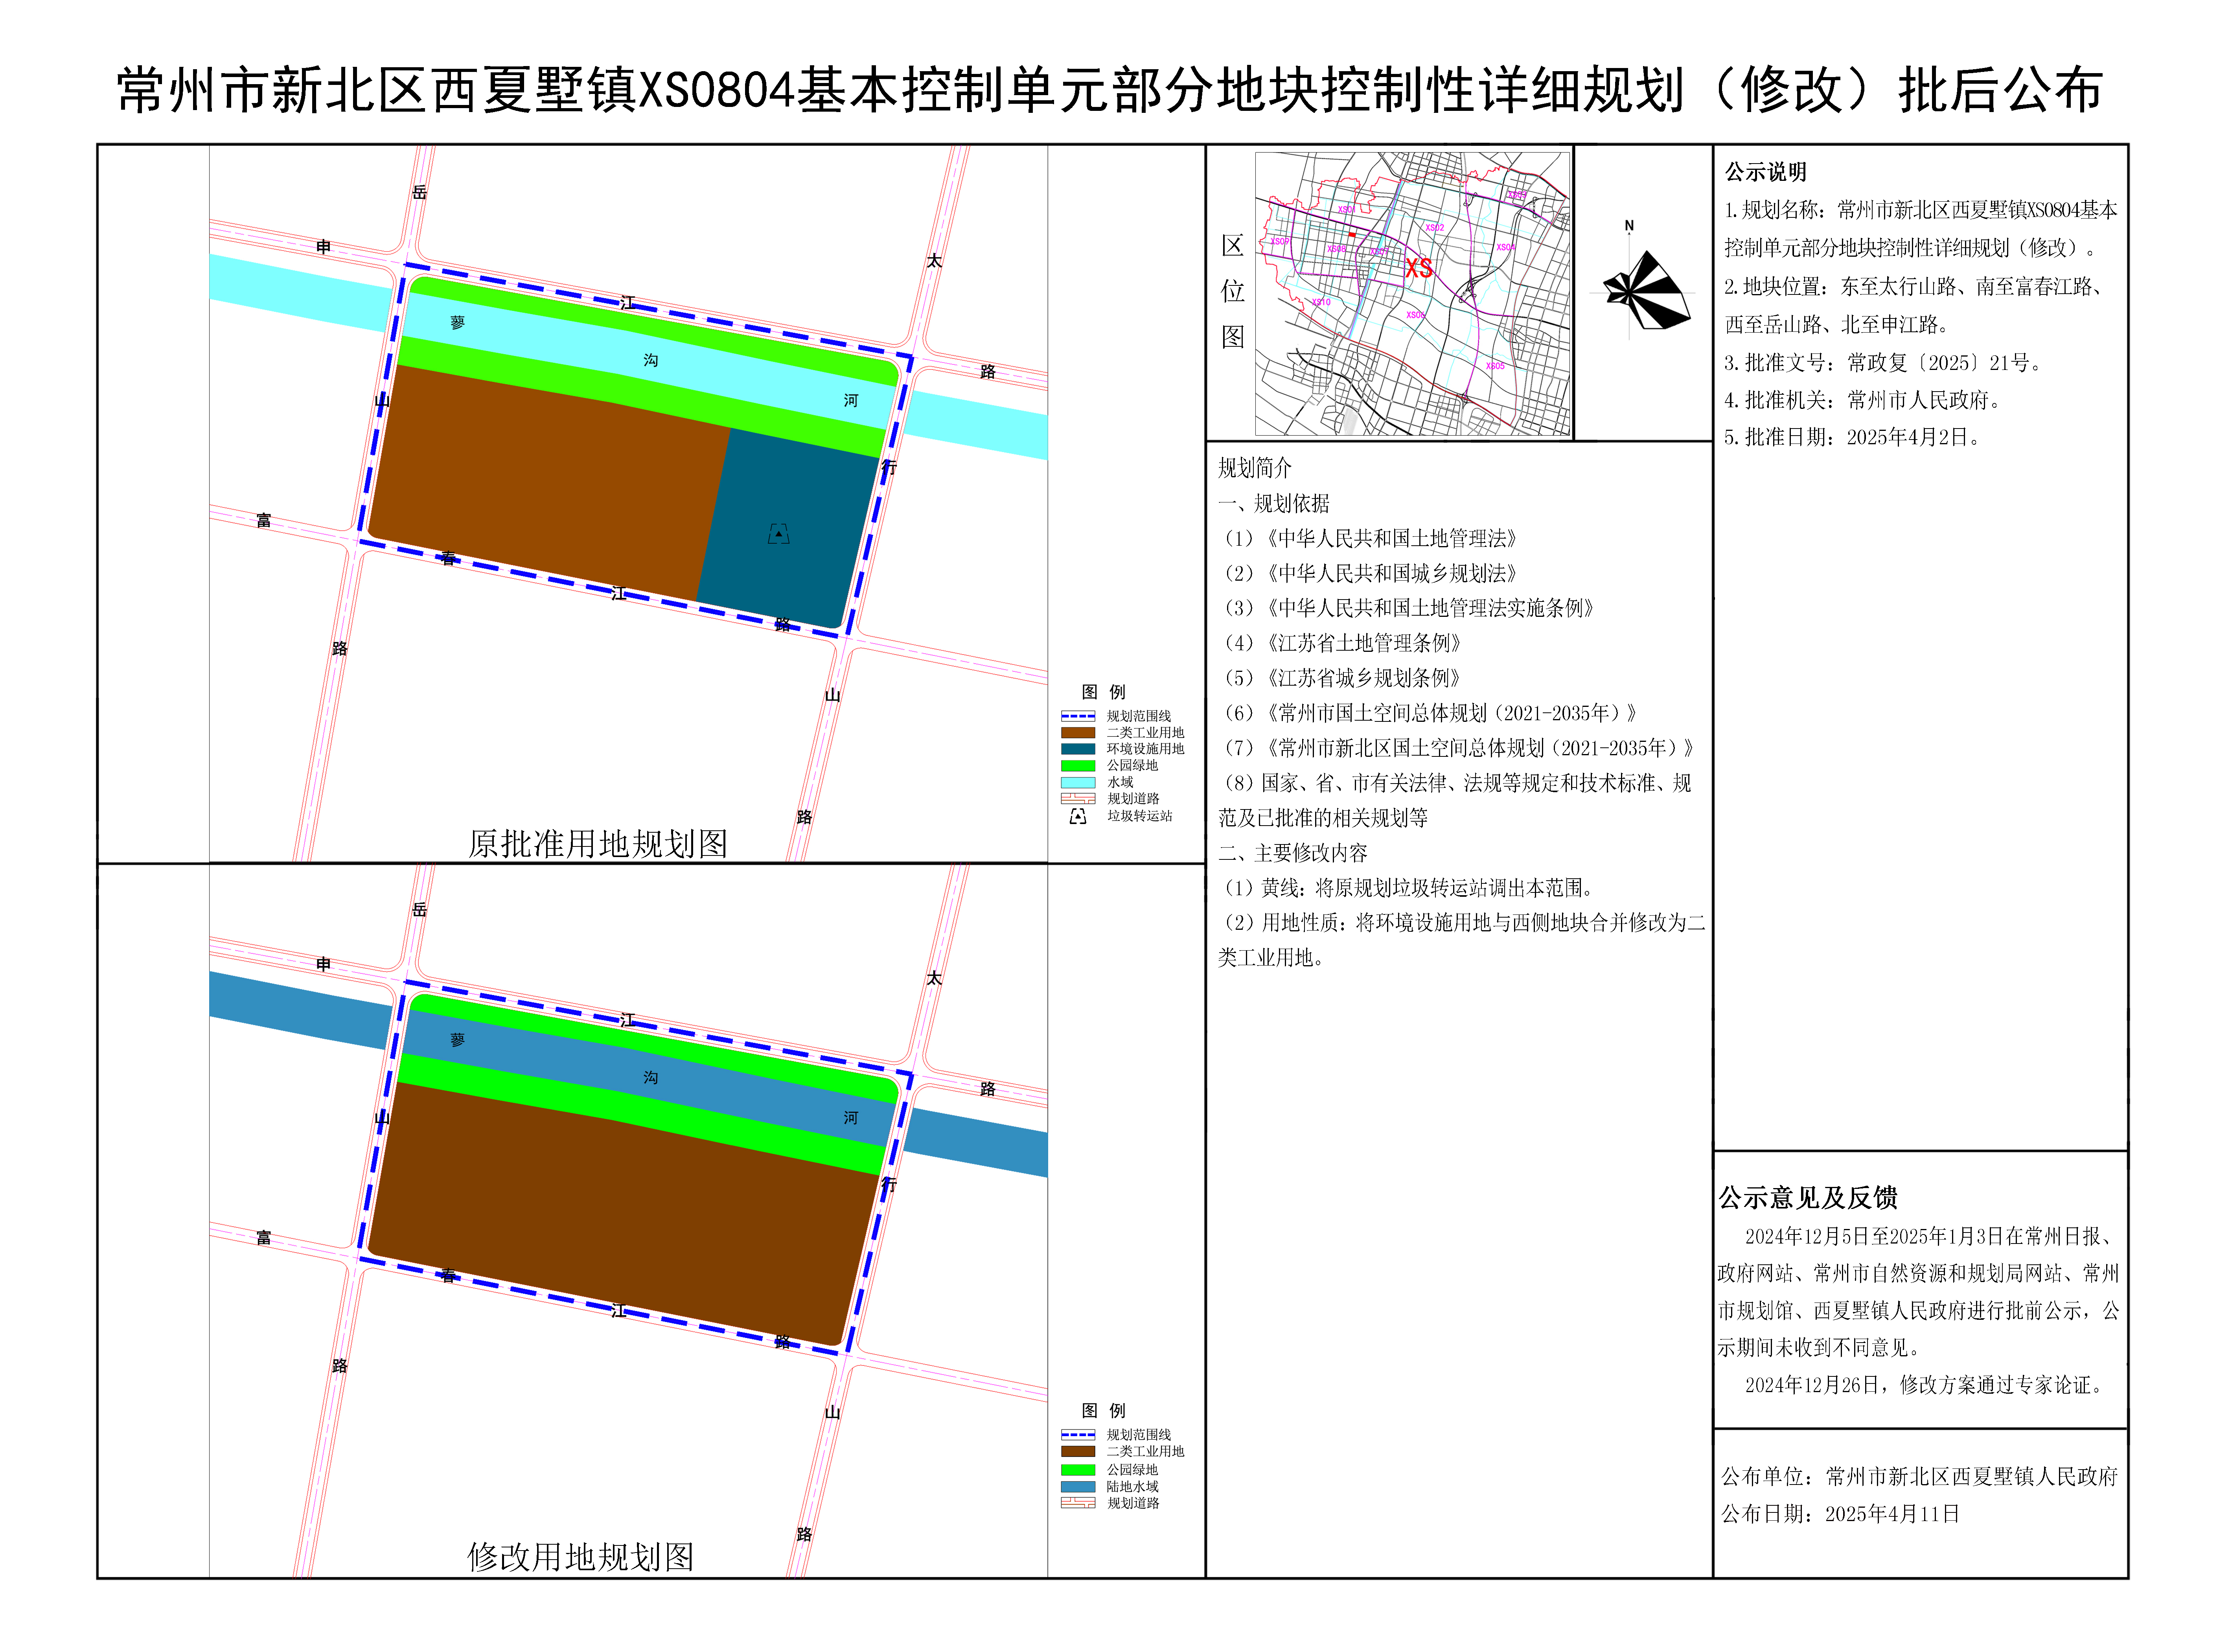
Task: Click 《中华人民共和国土地管理法实施条例》 line
Action: 1408,608
